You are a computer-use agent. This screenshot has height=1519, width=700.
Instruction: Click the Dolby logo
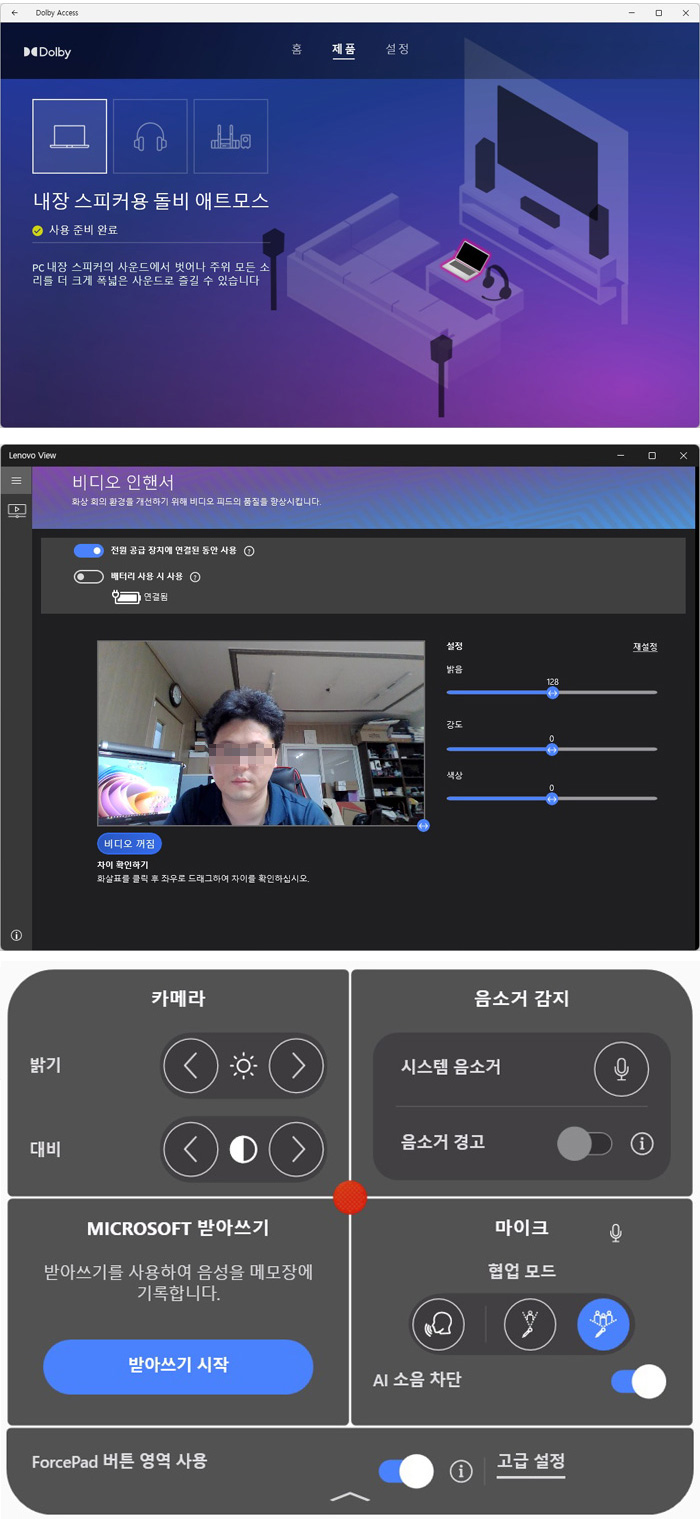(48, 52)
